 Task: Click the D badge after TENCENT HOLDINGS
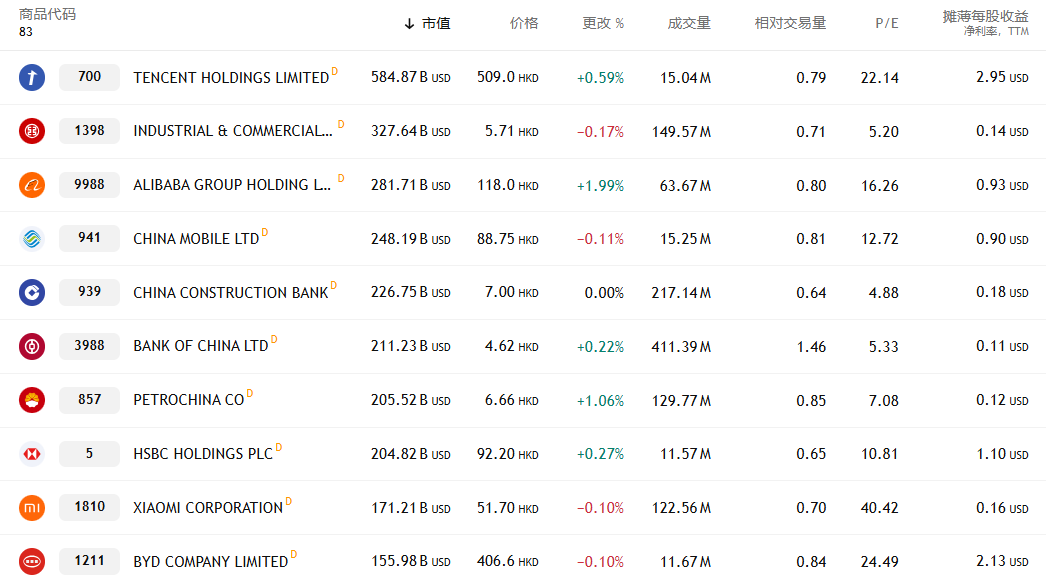[x=335, y=71]
